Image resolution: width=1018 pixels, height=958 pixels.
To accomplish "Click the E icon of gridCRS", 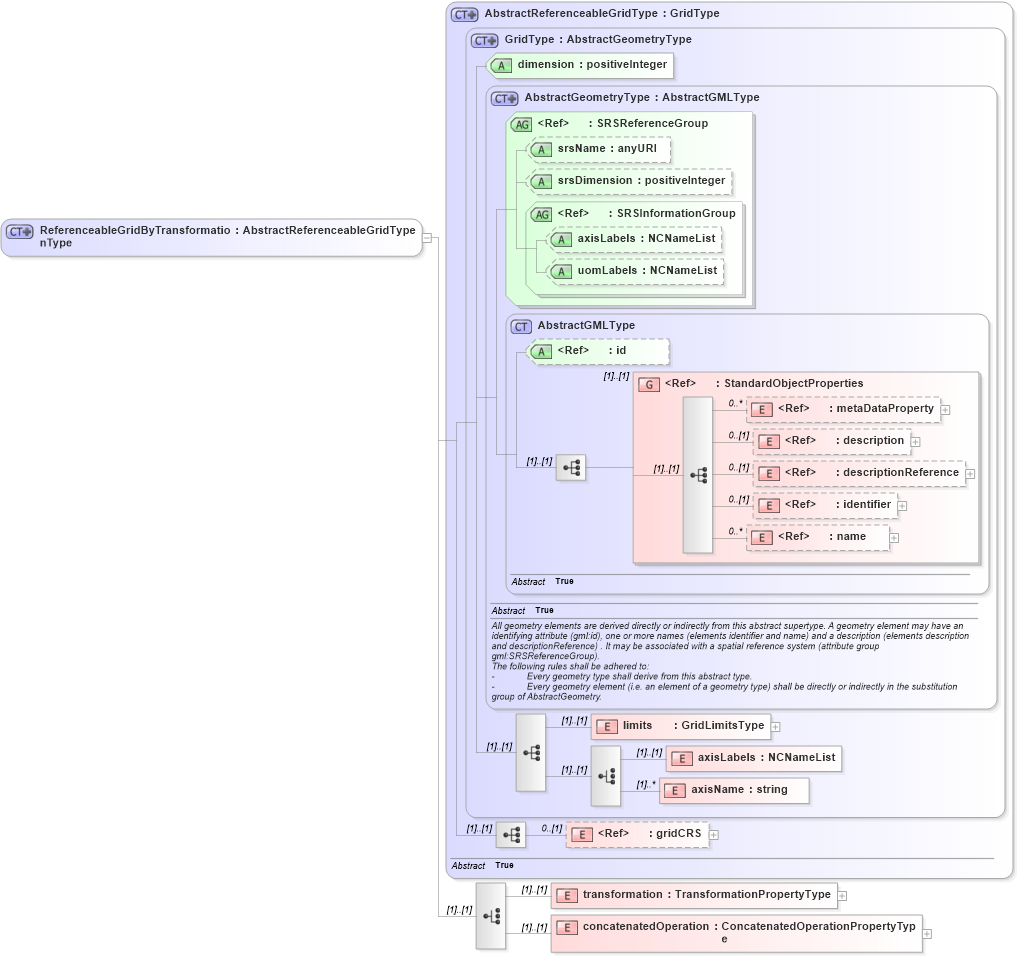I will 582,835.
